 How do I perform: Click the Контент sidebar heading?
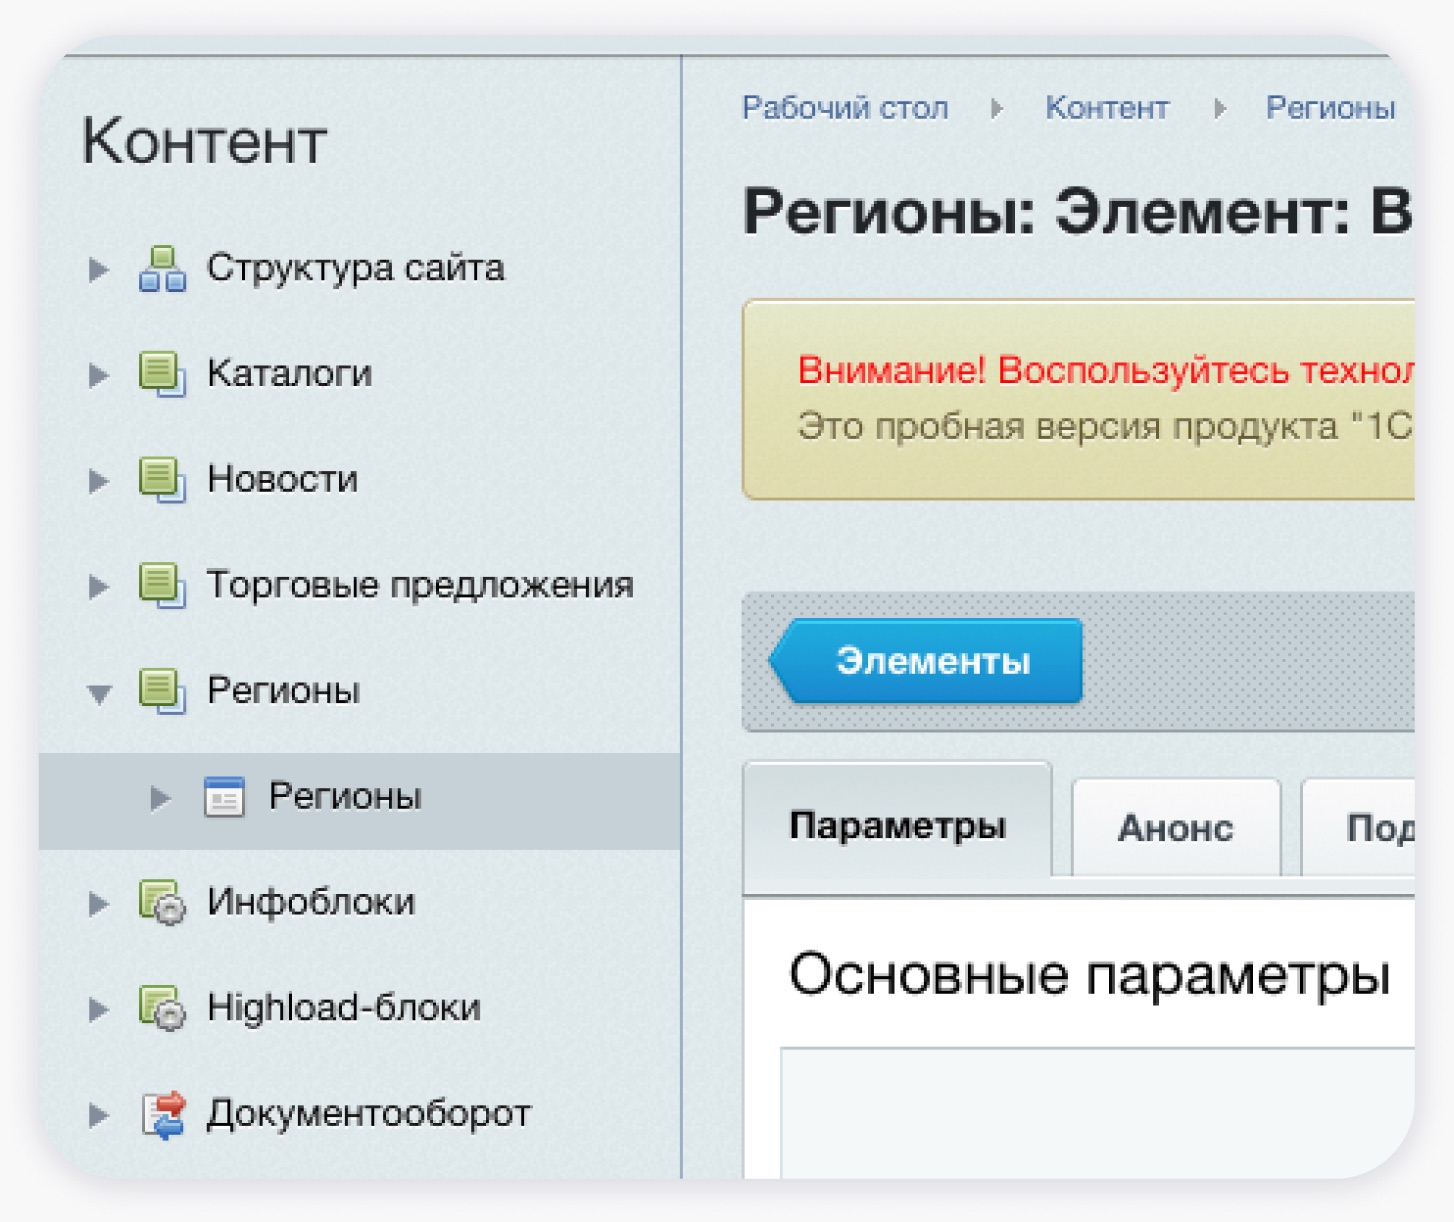pyautogui.click(x=205, y=141)
